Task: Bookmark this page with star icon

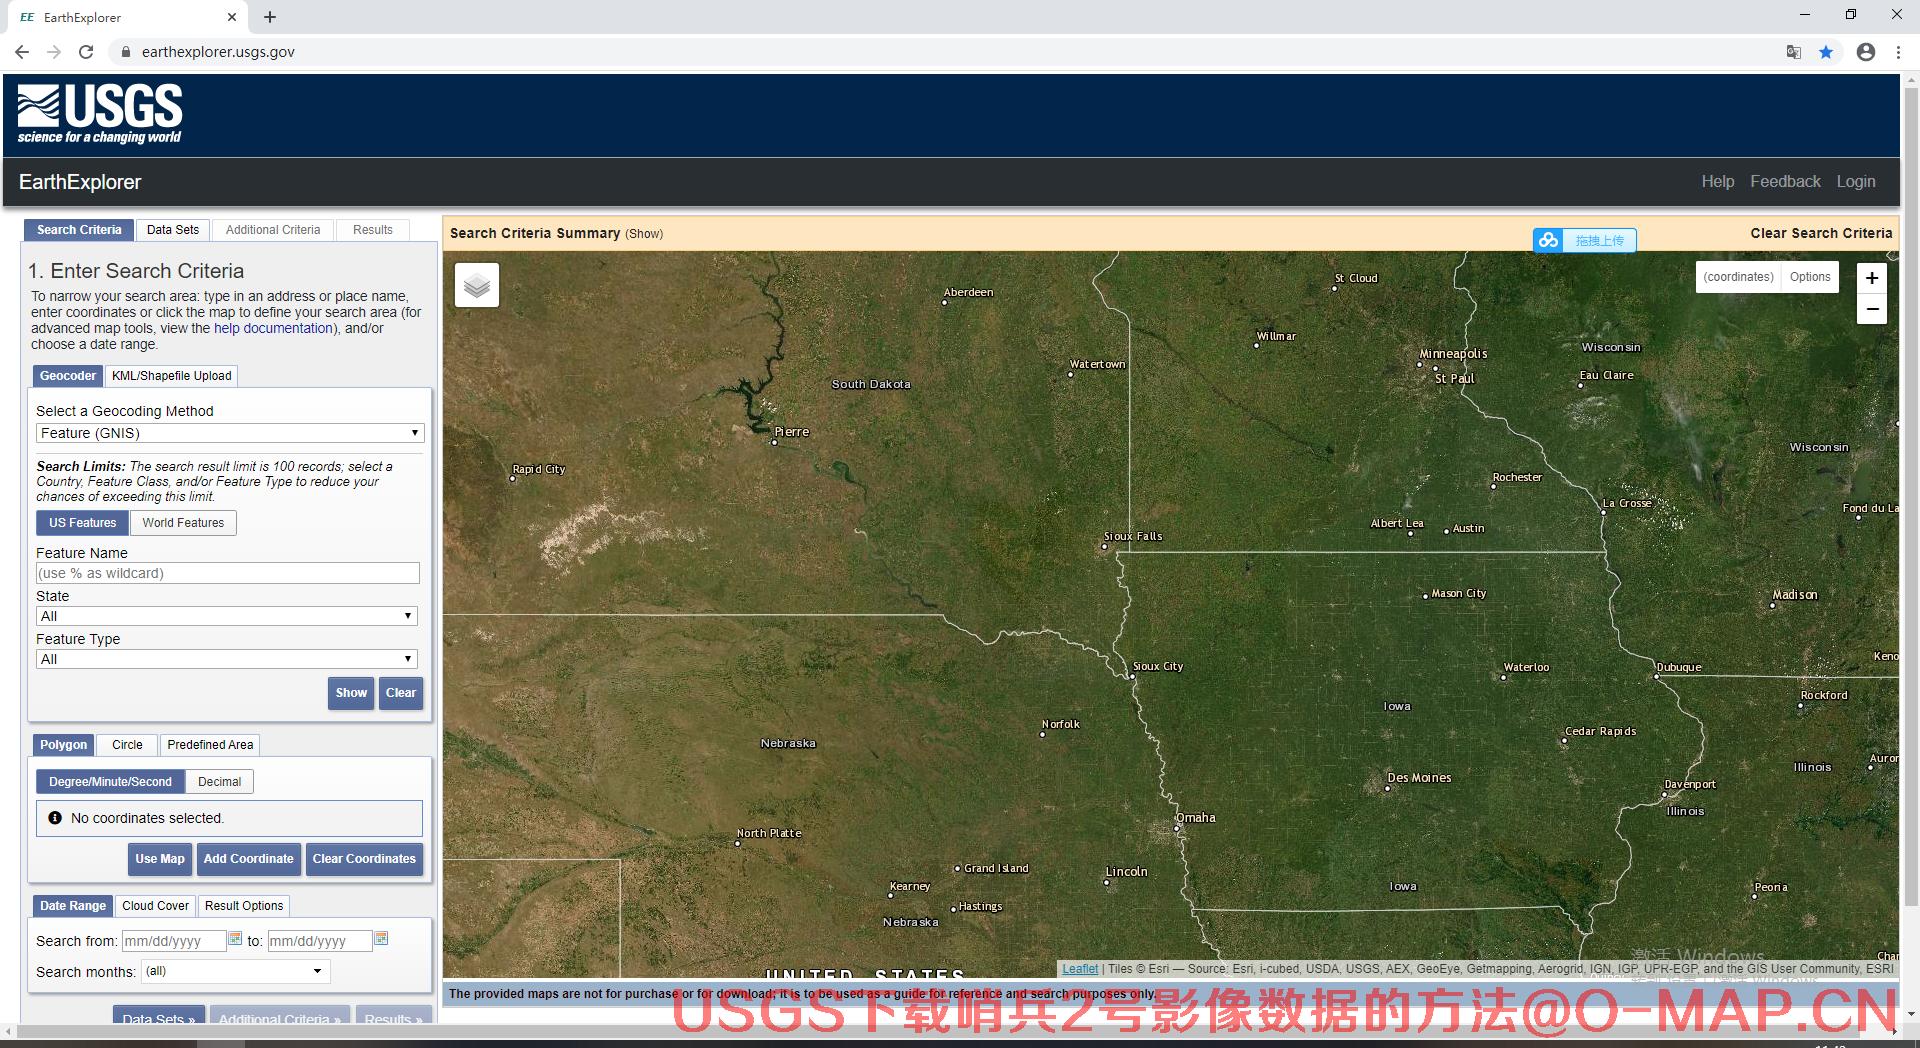Action: [x=1826, y=52]
